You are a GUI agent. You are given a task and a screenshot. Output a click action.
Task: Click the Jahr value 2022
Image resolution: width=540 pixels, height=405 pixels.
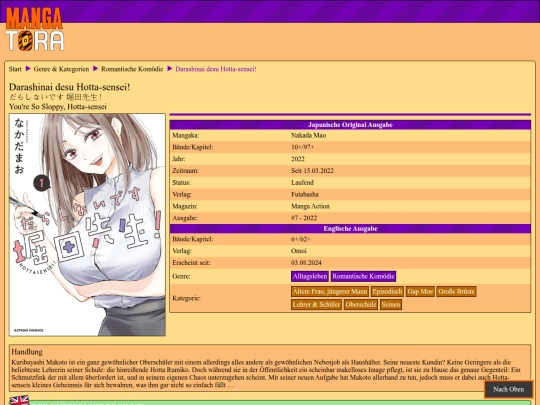click(x=298, y=159)
